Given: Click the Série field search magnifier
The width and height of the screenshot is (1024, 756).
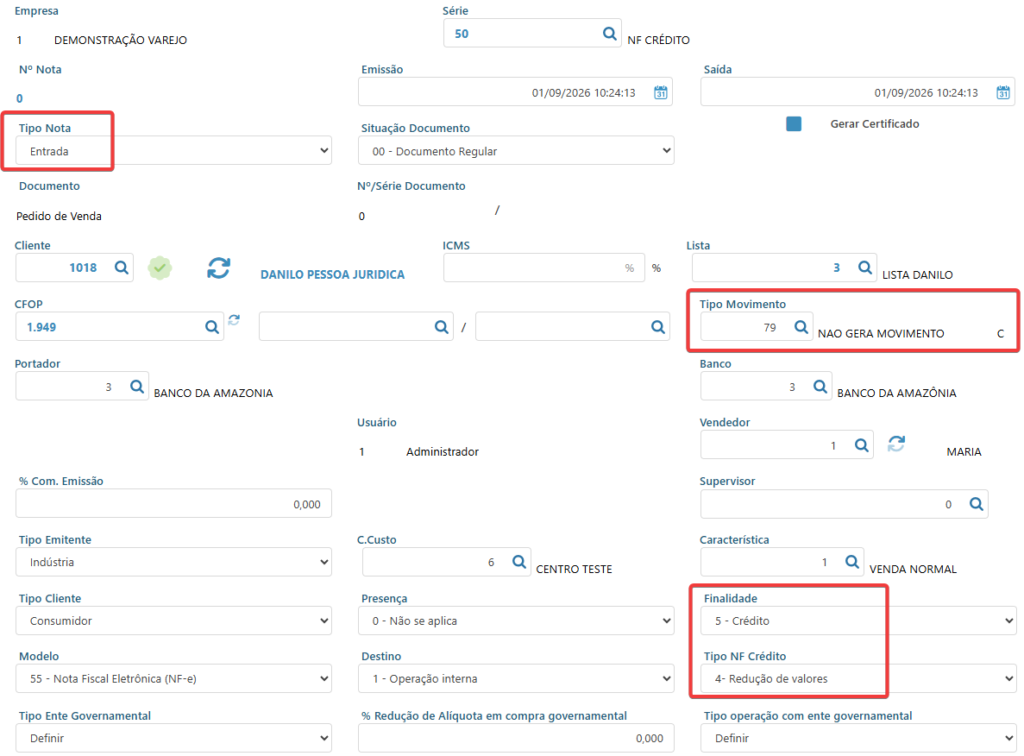Looking at the screenshot, I should point(609,33).
